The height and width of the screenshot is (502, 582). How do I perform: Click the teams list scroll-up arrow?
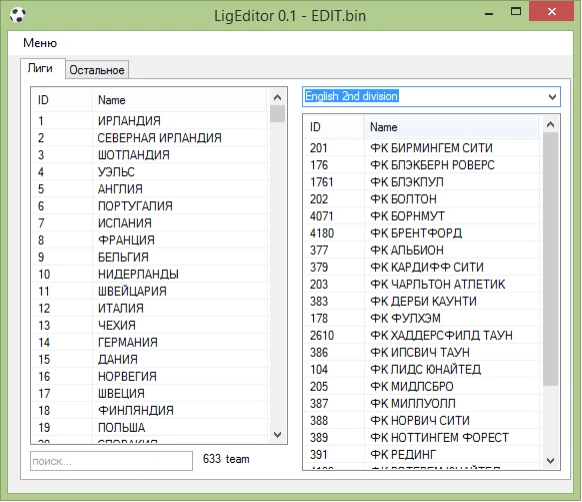[550, 125]
